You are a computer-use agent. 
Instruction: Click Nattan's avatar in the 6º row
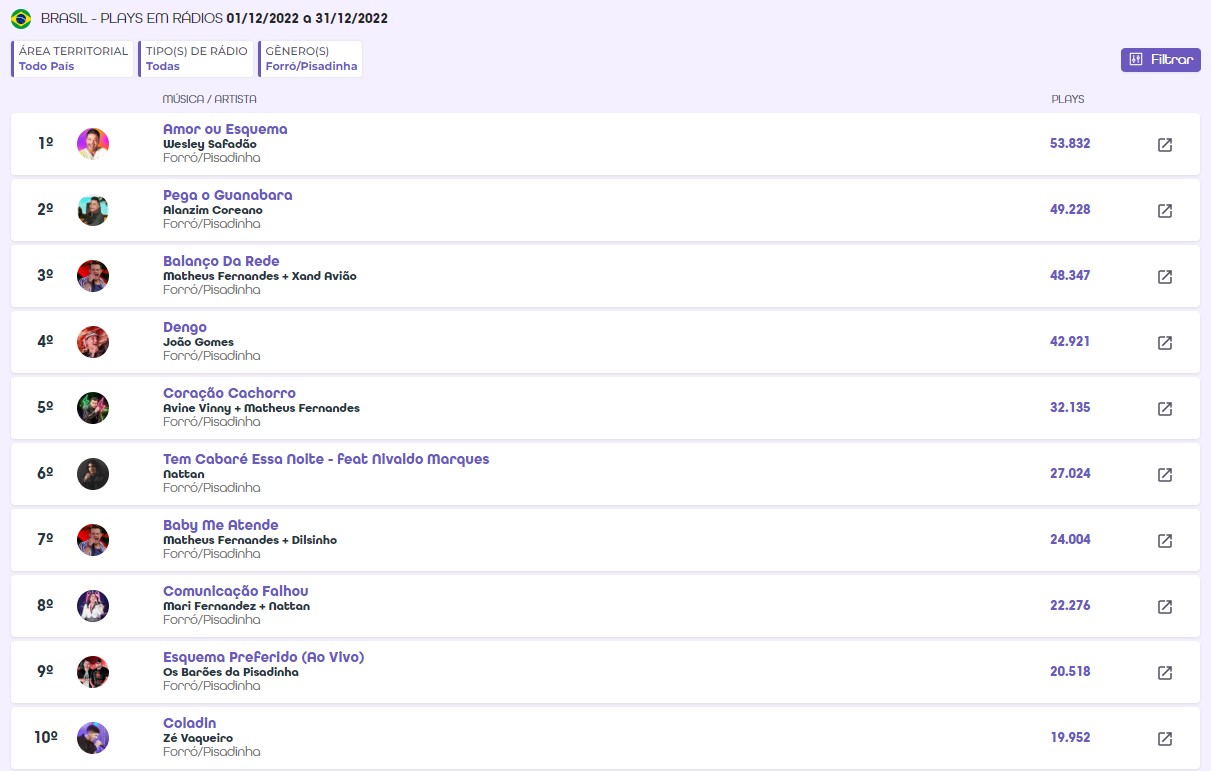[93, 474]
